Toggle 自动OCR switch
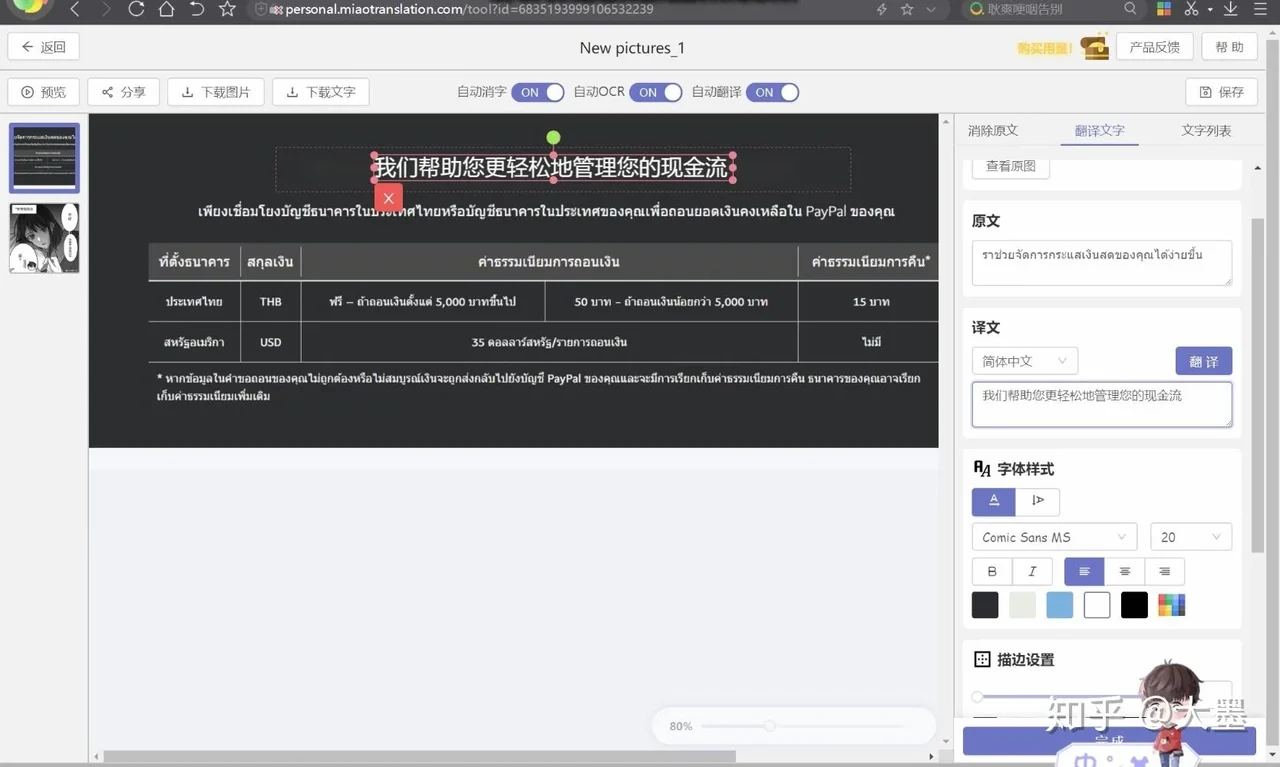 tap(656, 92)
